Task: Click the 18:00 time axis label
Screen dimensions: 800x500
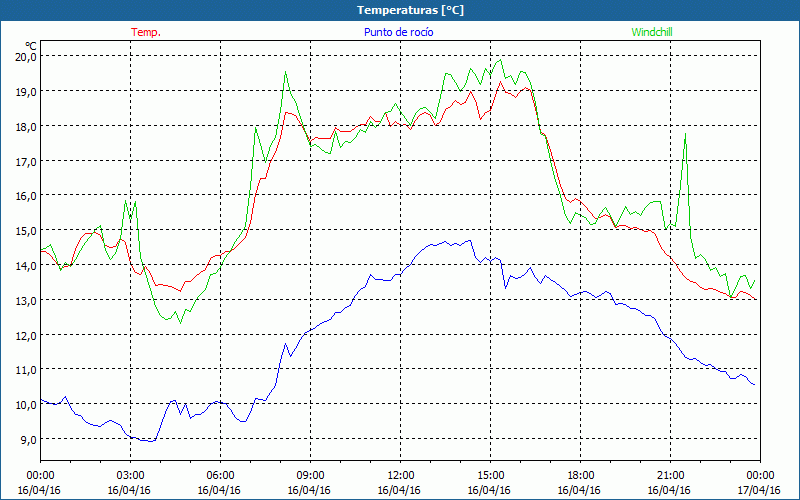Action: tap(580, 476)
